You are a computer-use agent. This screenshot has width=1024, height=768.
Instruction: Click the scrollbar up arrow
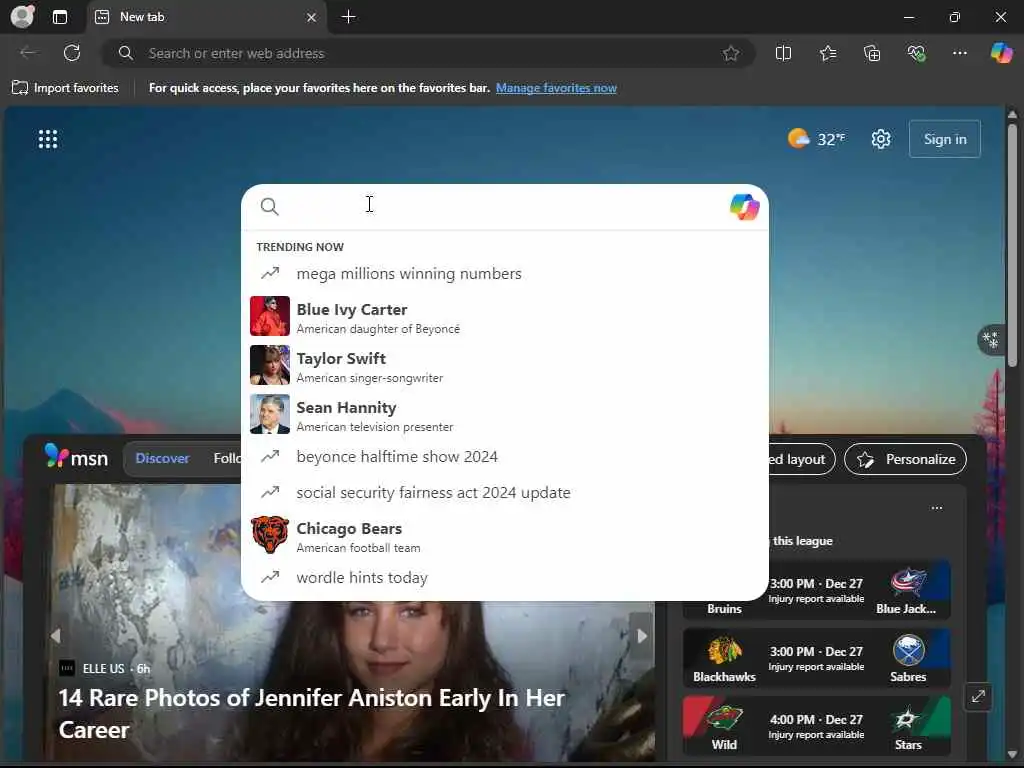click(1012, 115)
